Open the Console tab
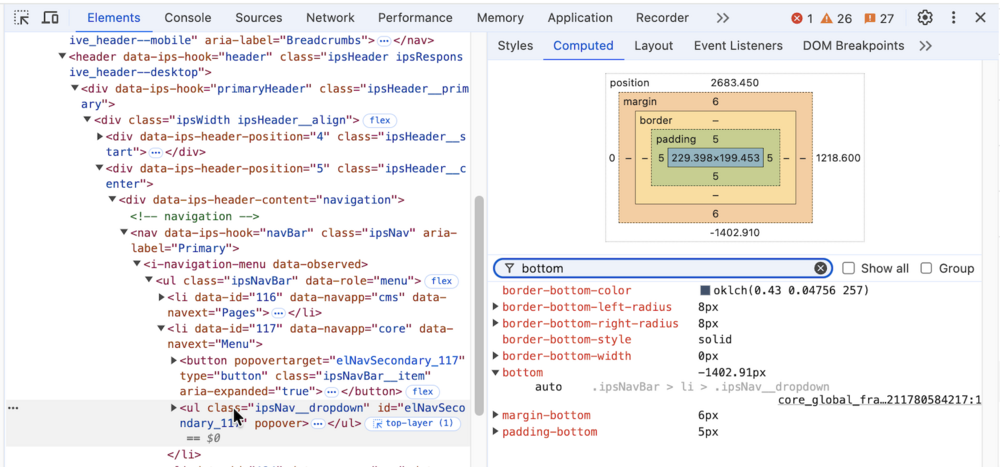 pos(188,18)
